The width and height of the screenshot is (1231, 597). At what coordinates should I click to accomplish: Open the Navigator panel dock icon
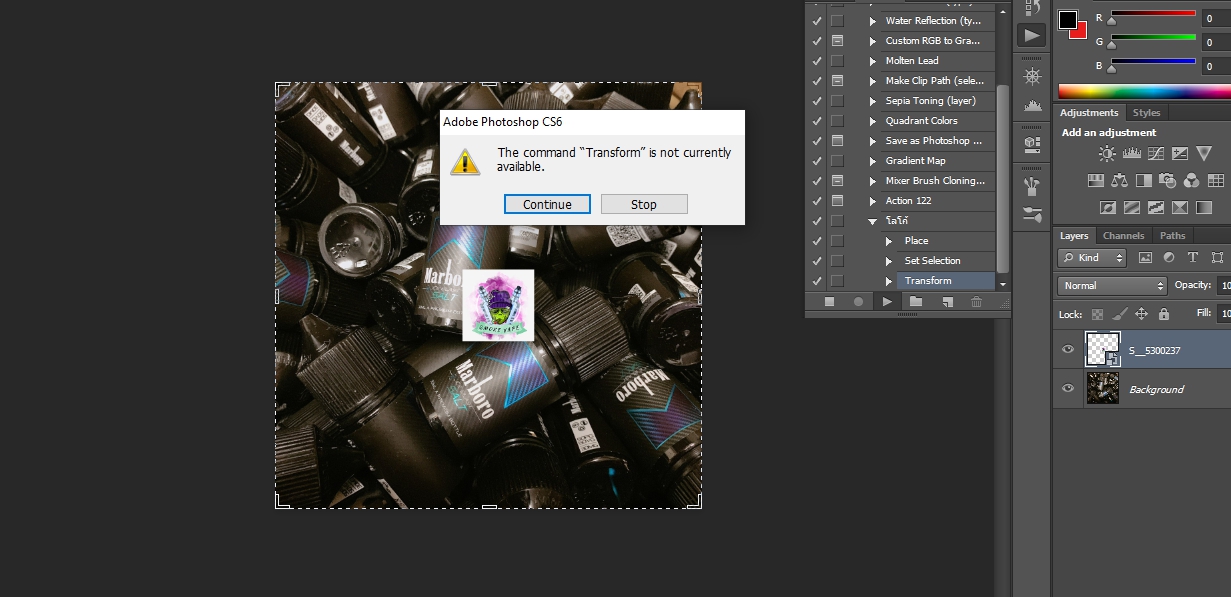(x=1032, y=76)
